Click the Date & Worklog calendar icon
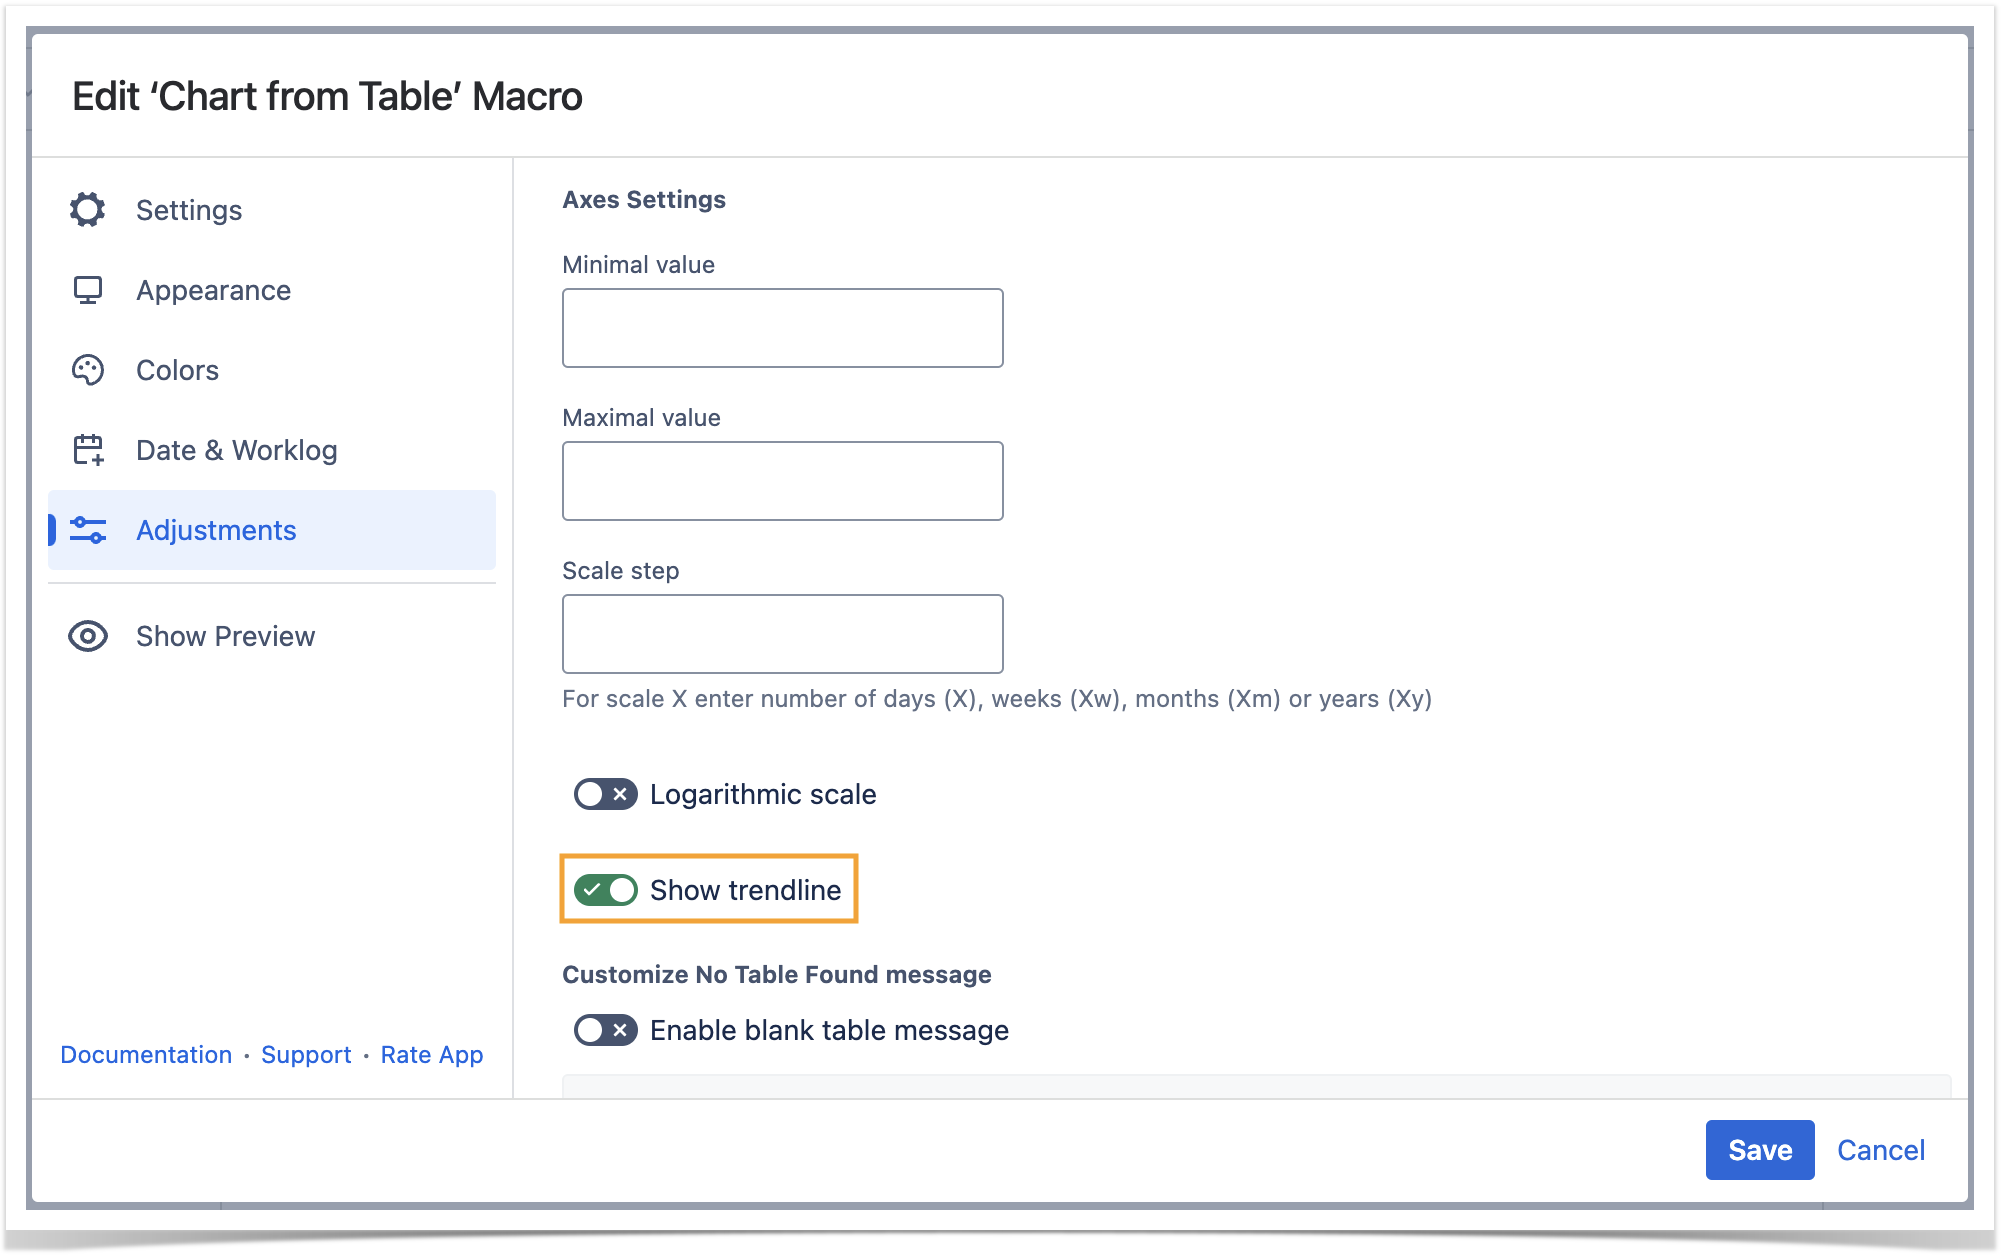2008x1259 pixels. [x=88, y=450]
